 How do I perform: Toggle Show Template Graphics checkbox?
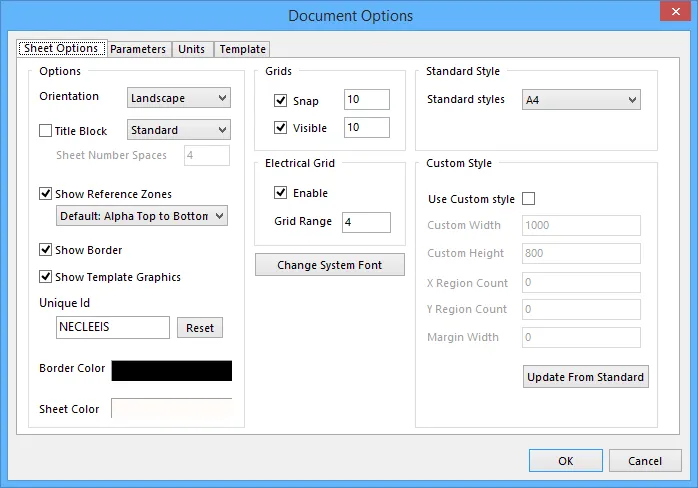[x=46, y=277]
